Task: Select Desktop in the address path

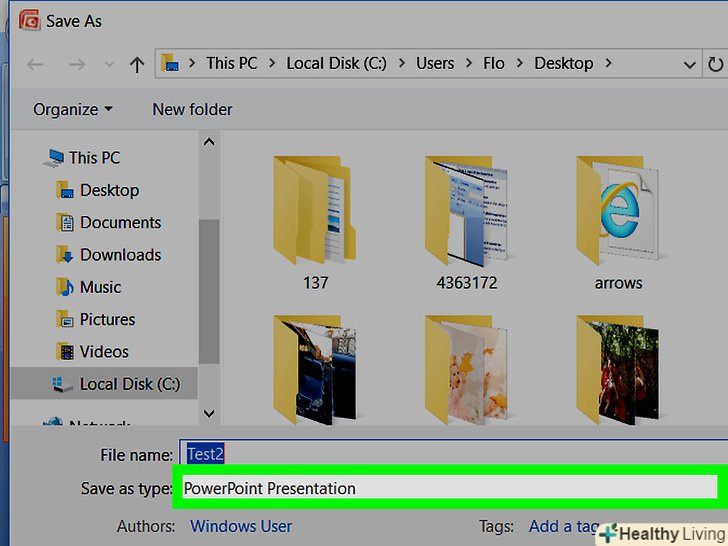Action: pyautogui.click(x=564, y=63)
